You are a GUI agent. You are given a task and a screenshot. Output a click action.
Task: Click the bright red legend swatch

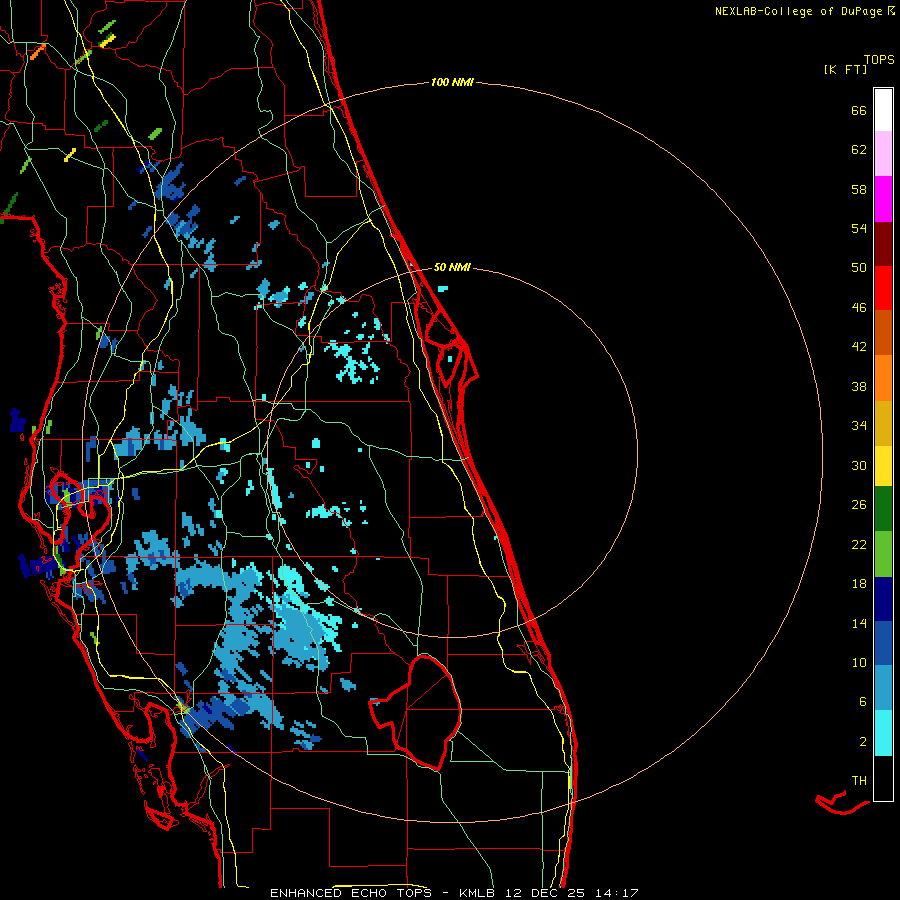pyautogui.click(x=883, y=288)
